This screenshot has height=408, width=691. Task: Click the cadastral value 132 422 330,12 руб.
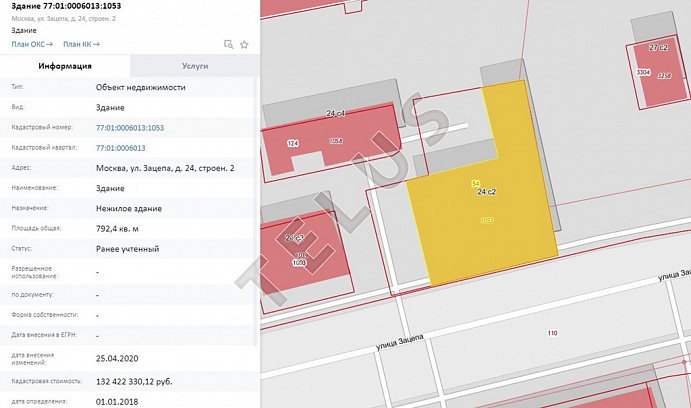coord(134,382)
